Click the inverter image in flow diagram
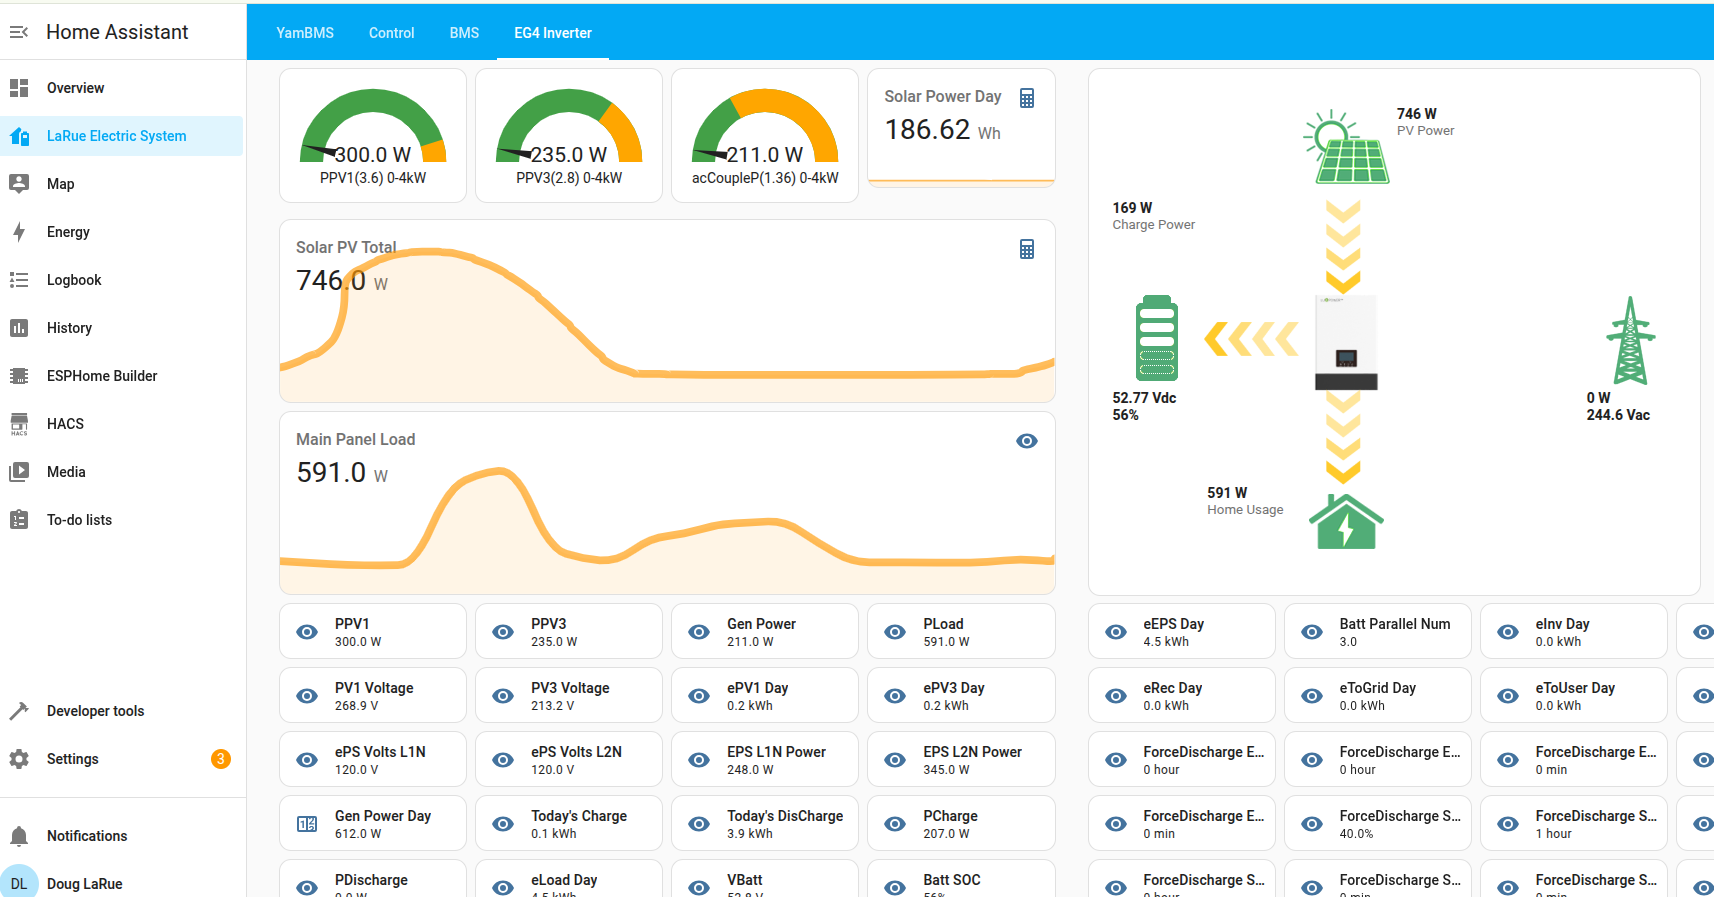Viewport: 1714px width, 897px height. 1346,342
